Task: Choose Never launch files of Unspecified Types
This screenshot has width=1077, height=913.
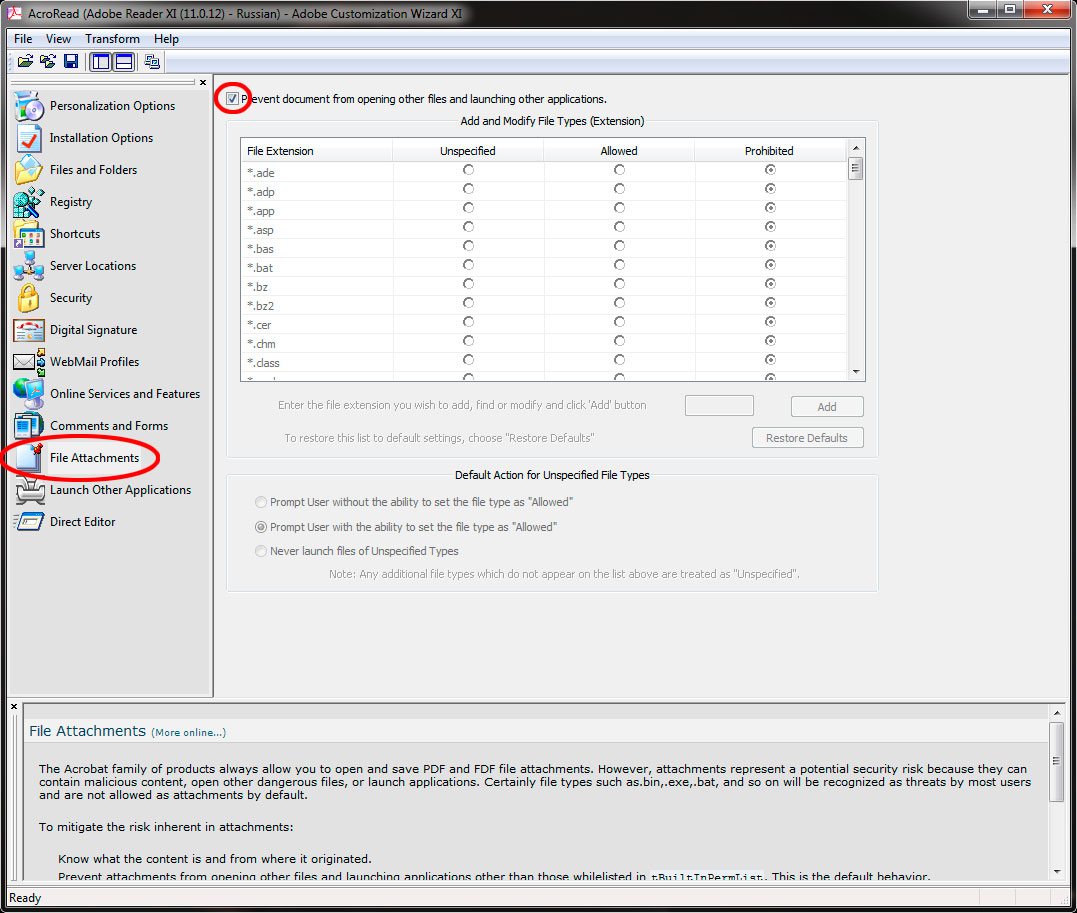Action: pyautogui.click(x=260, y=551)
